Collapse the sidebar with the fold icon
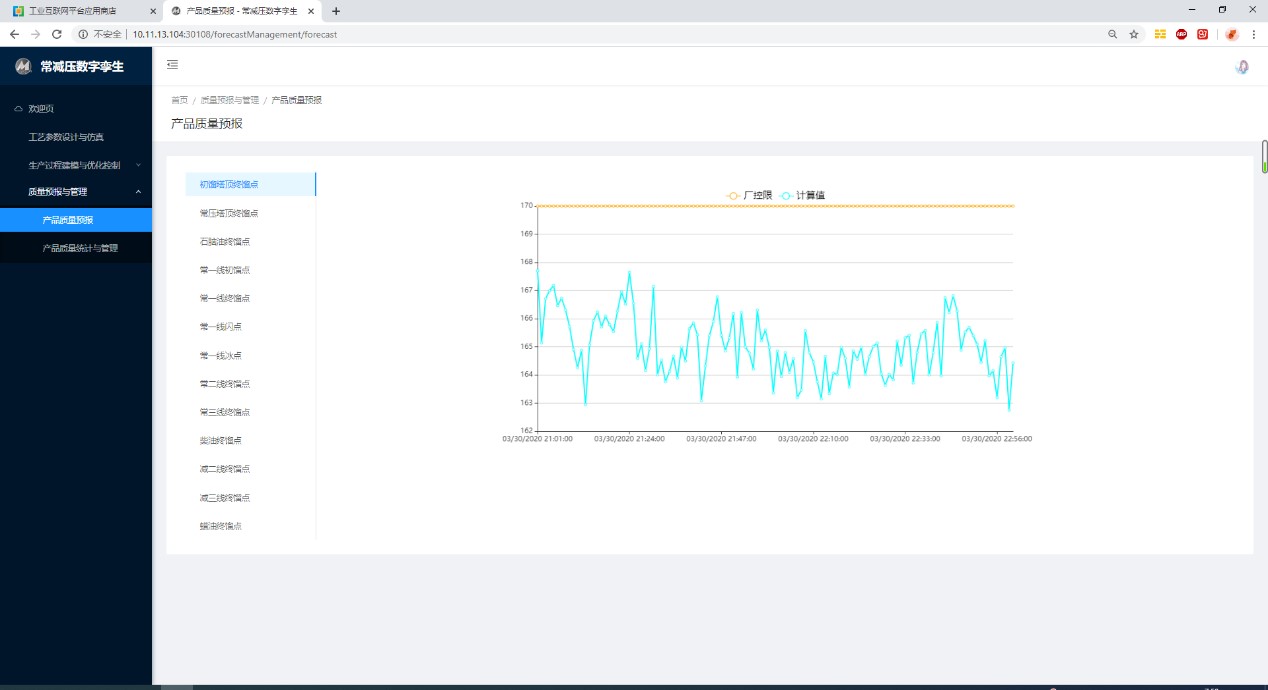Viewport: 1268px width, 690px height. (172, 65)
